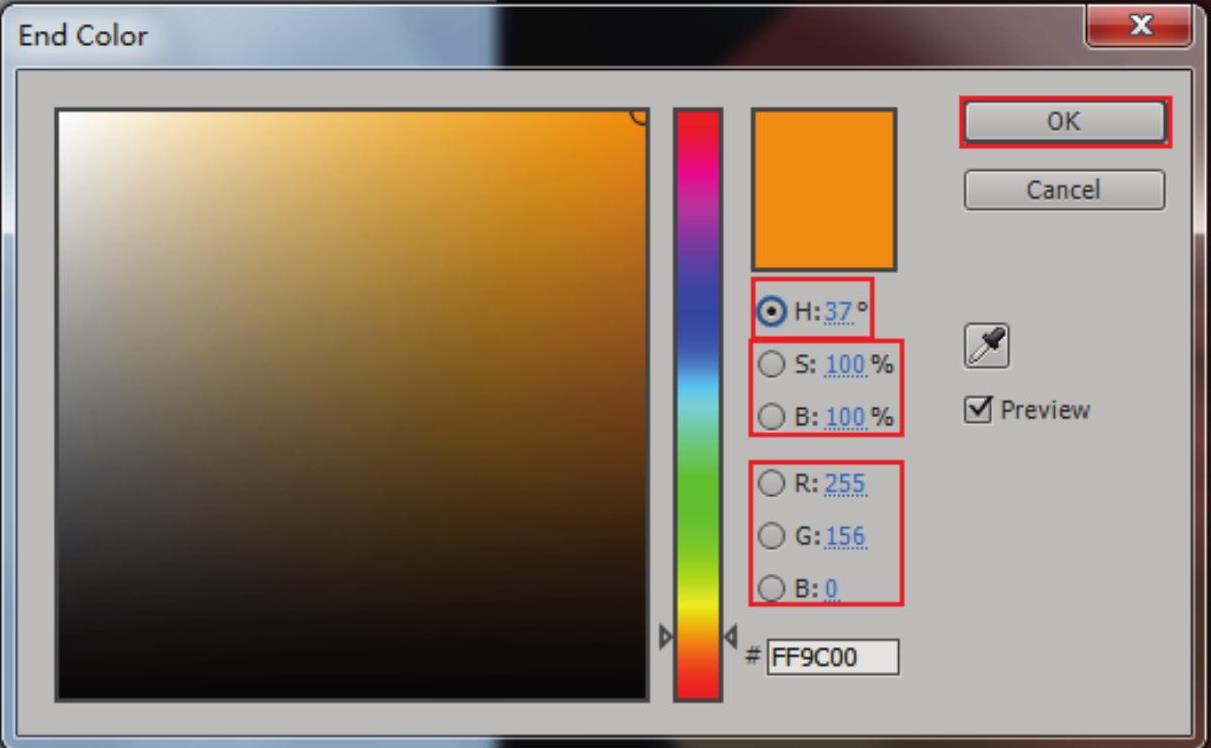Click the brightness value 100
Screen dimensions: 1211x748
tap(845, 417)
